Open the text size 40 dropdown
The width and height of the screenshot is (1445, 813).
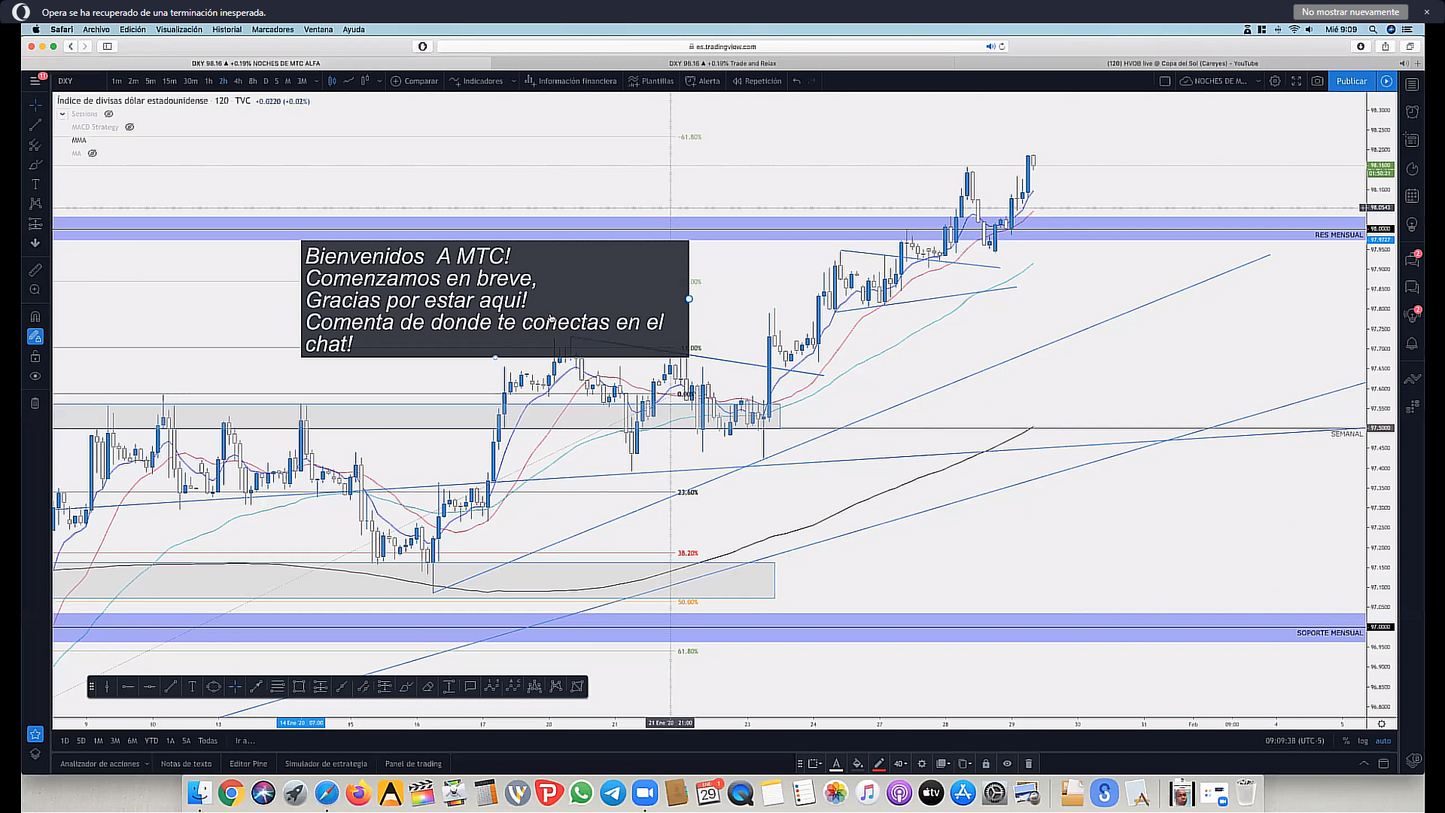point(900,764)
